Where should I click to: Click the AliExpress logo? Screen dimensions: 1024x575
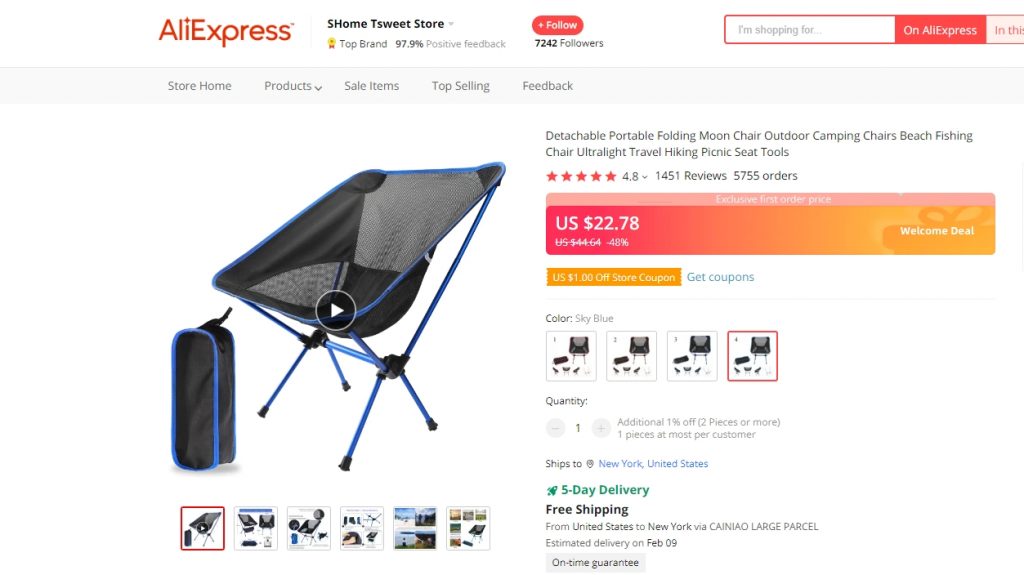click(226, 31)
